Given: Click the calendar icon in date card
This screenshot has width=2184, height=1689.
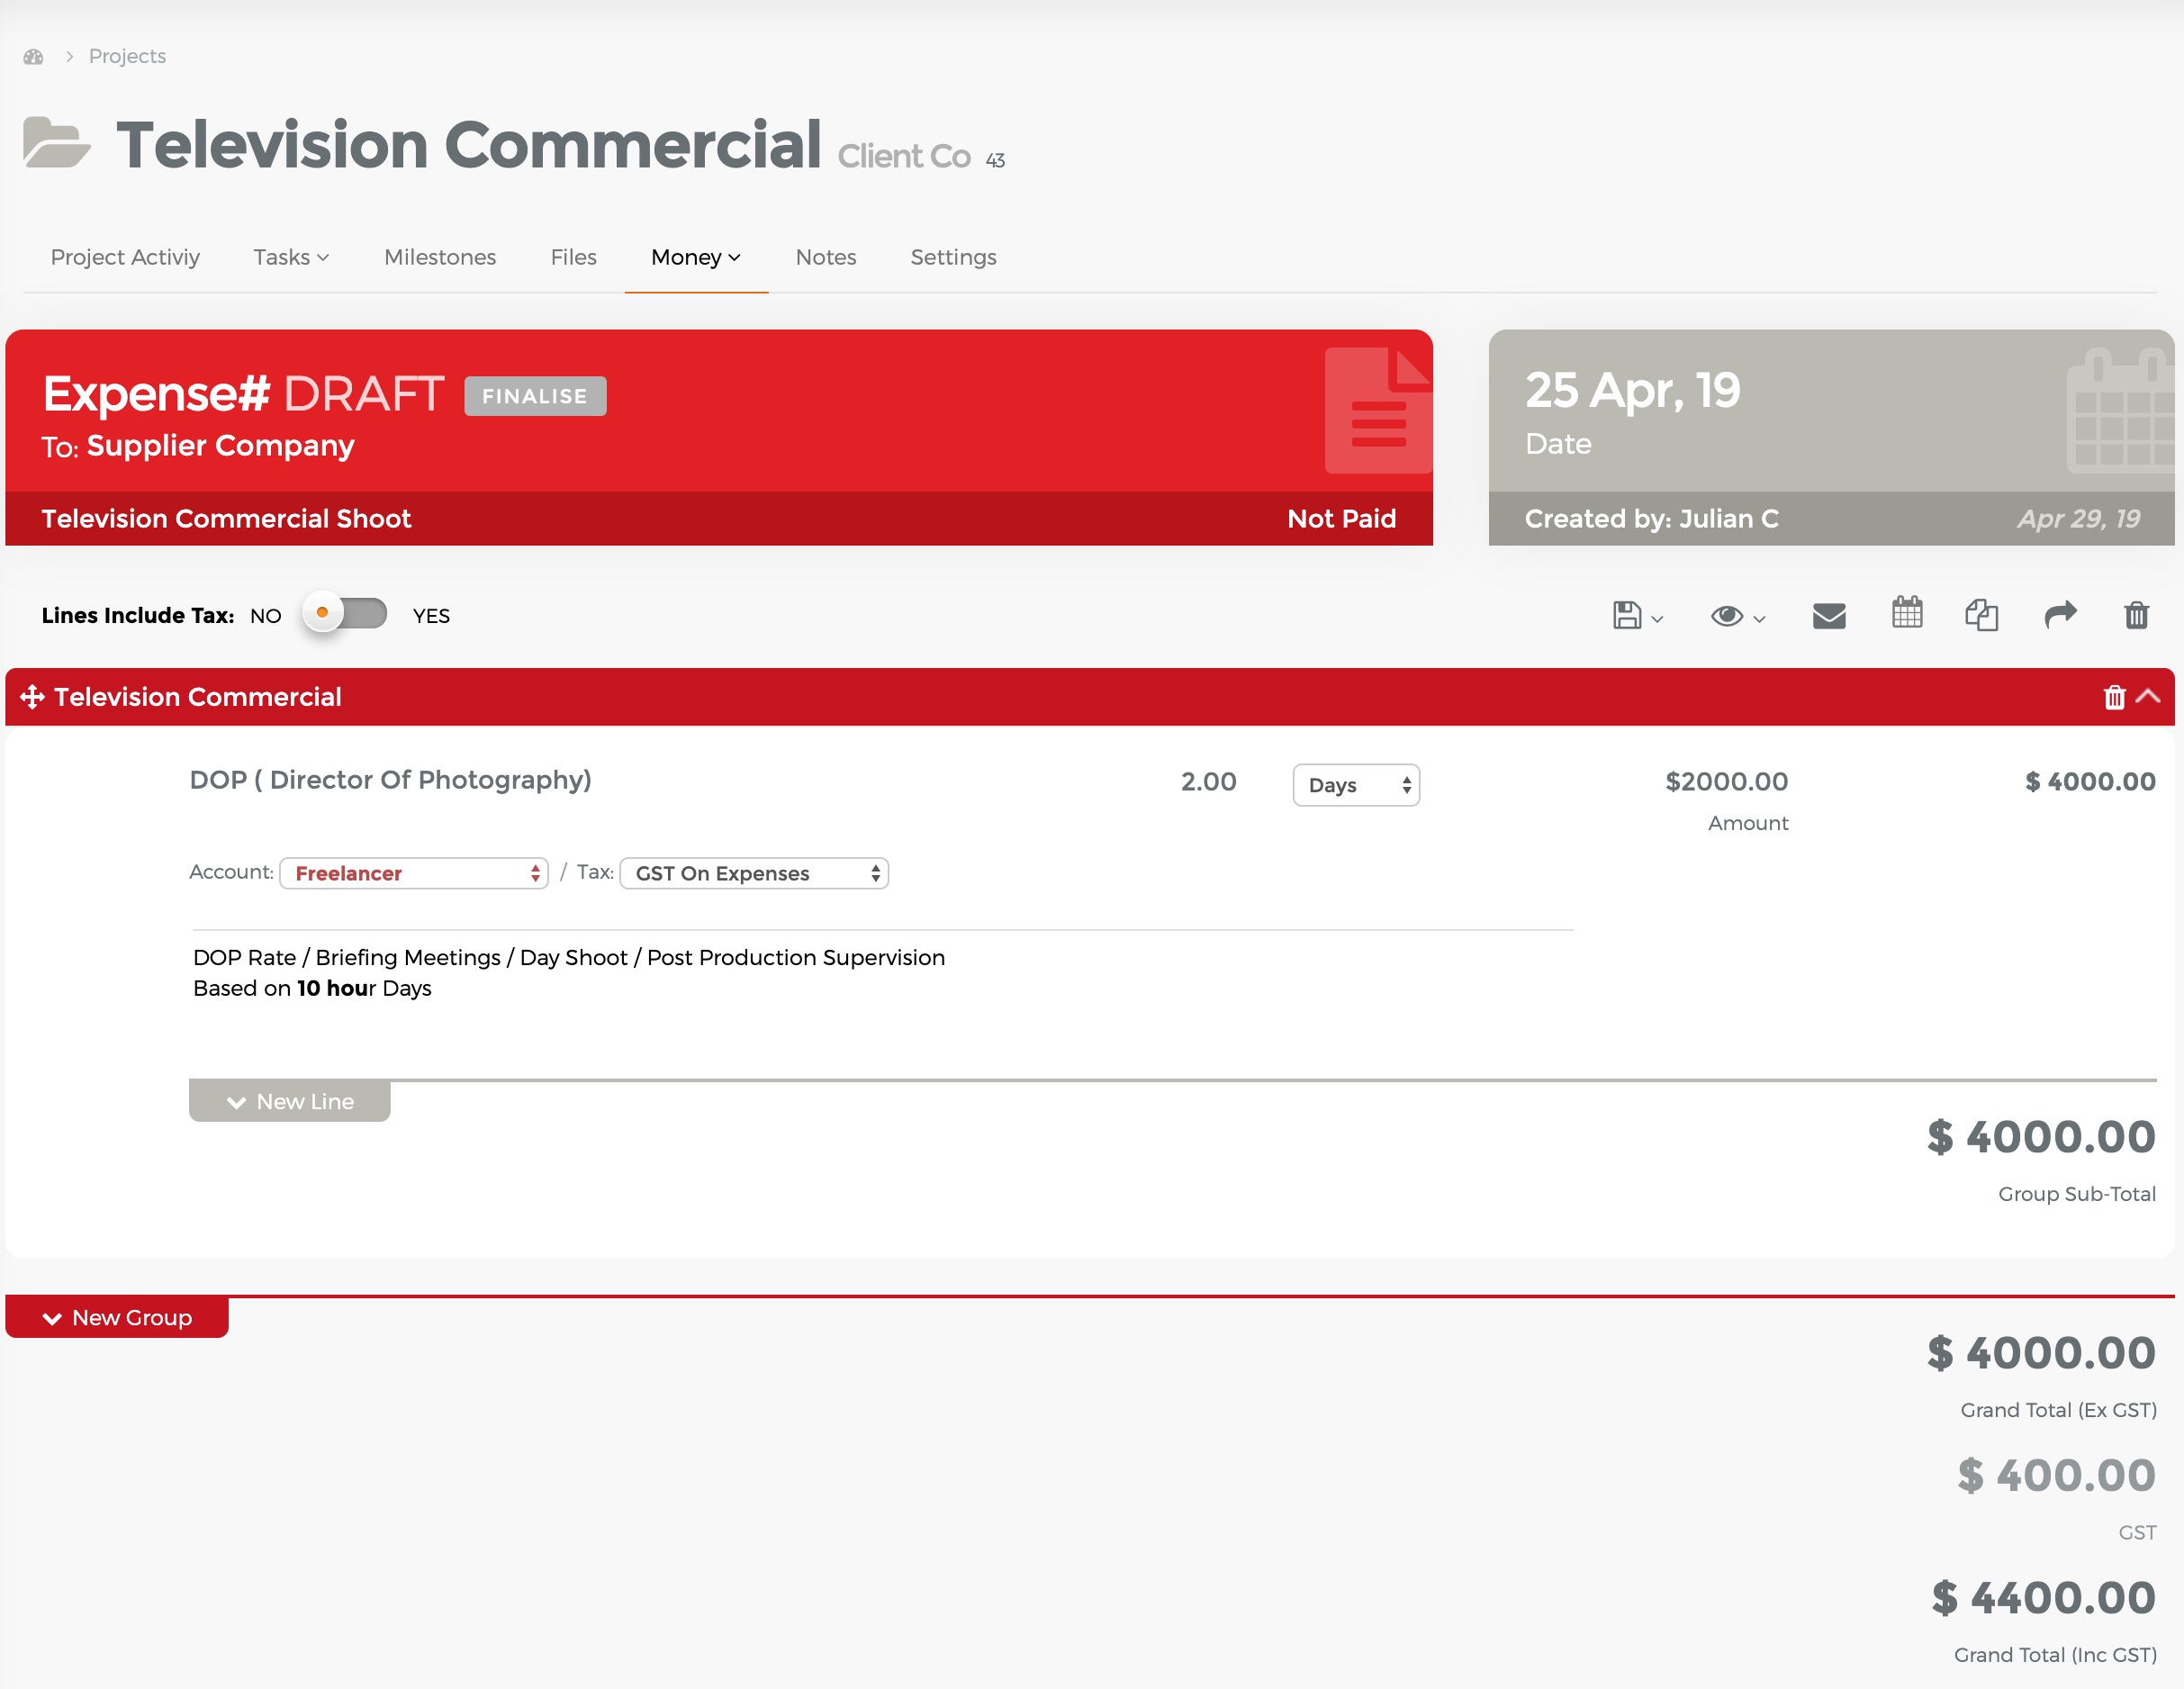Looking at the screenshot, I should tap(2120, 410).
